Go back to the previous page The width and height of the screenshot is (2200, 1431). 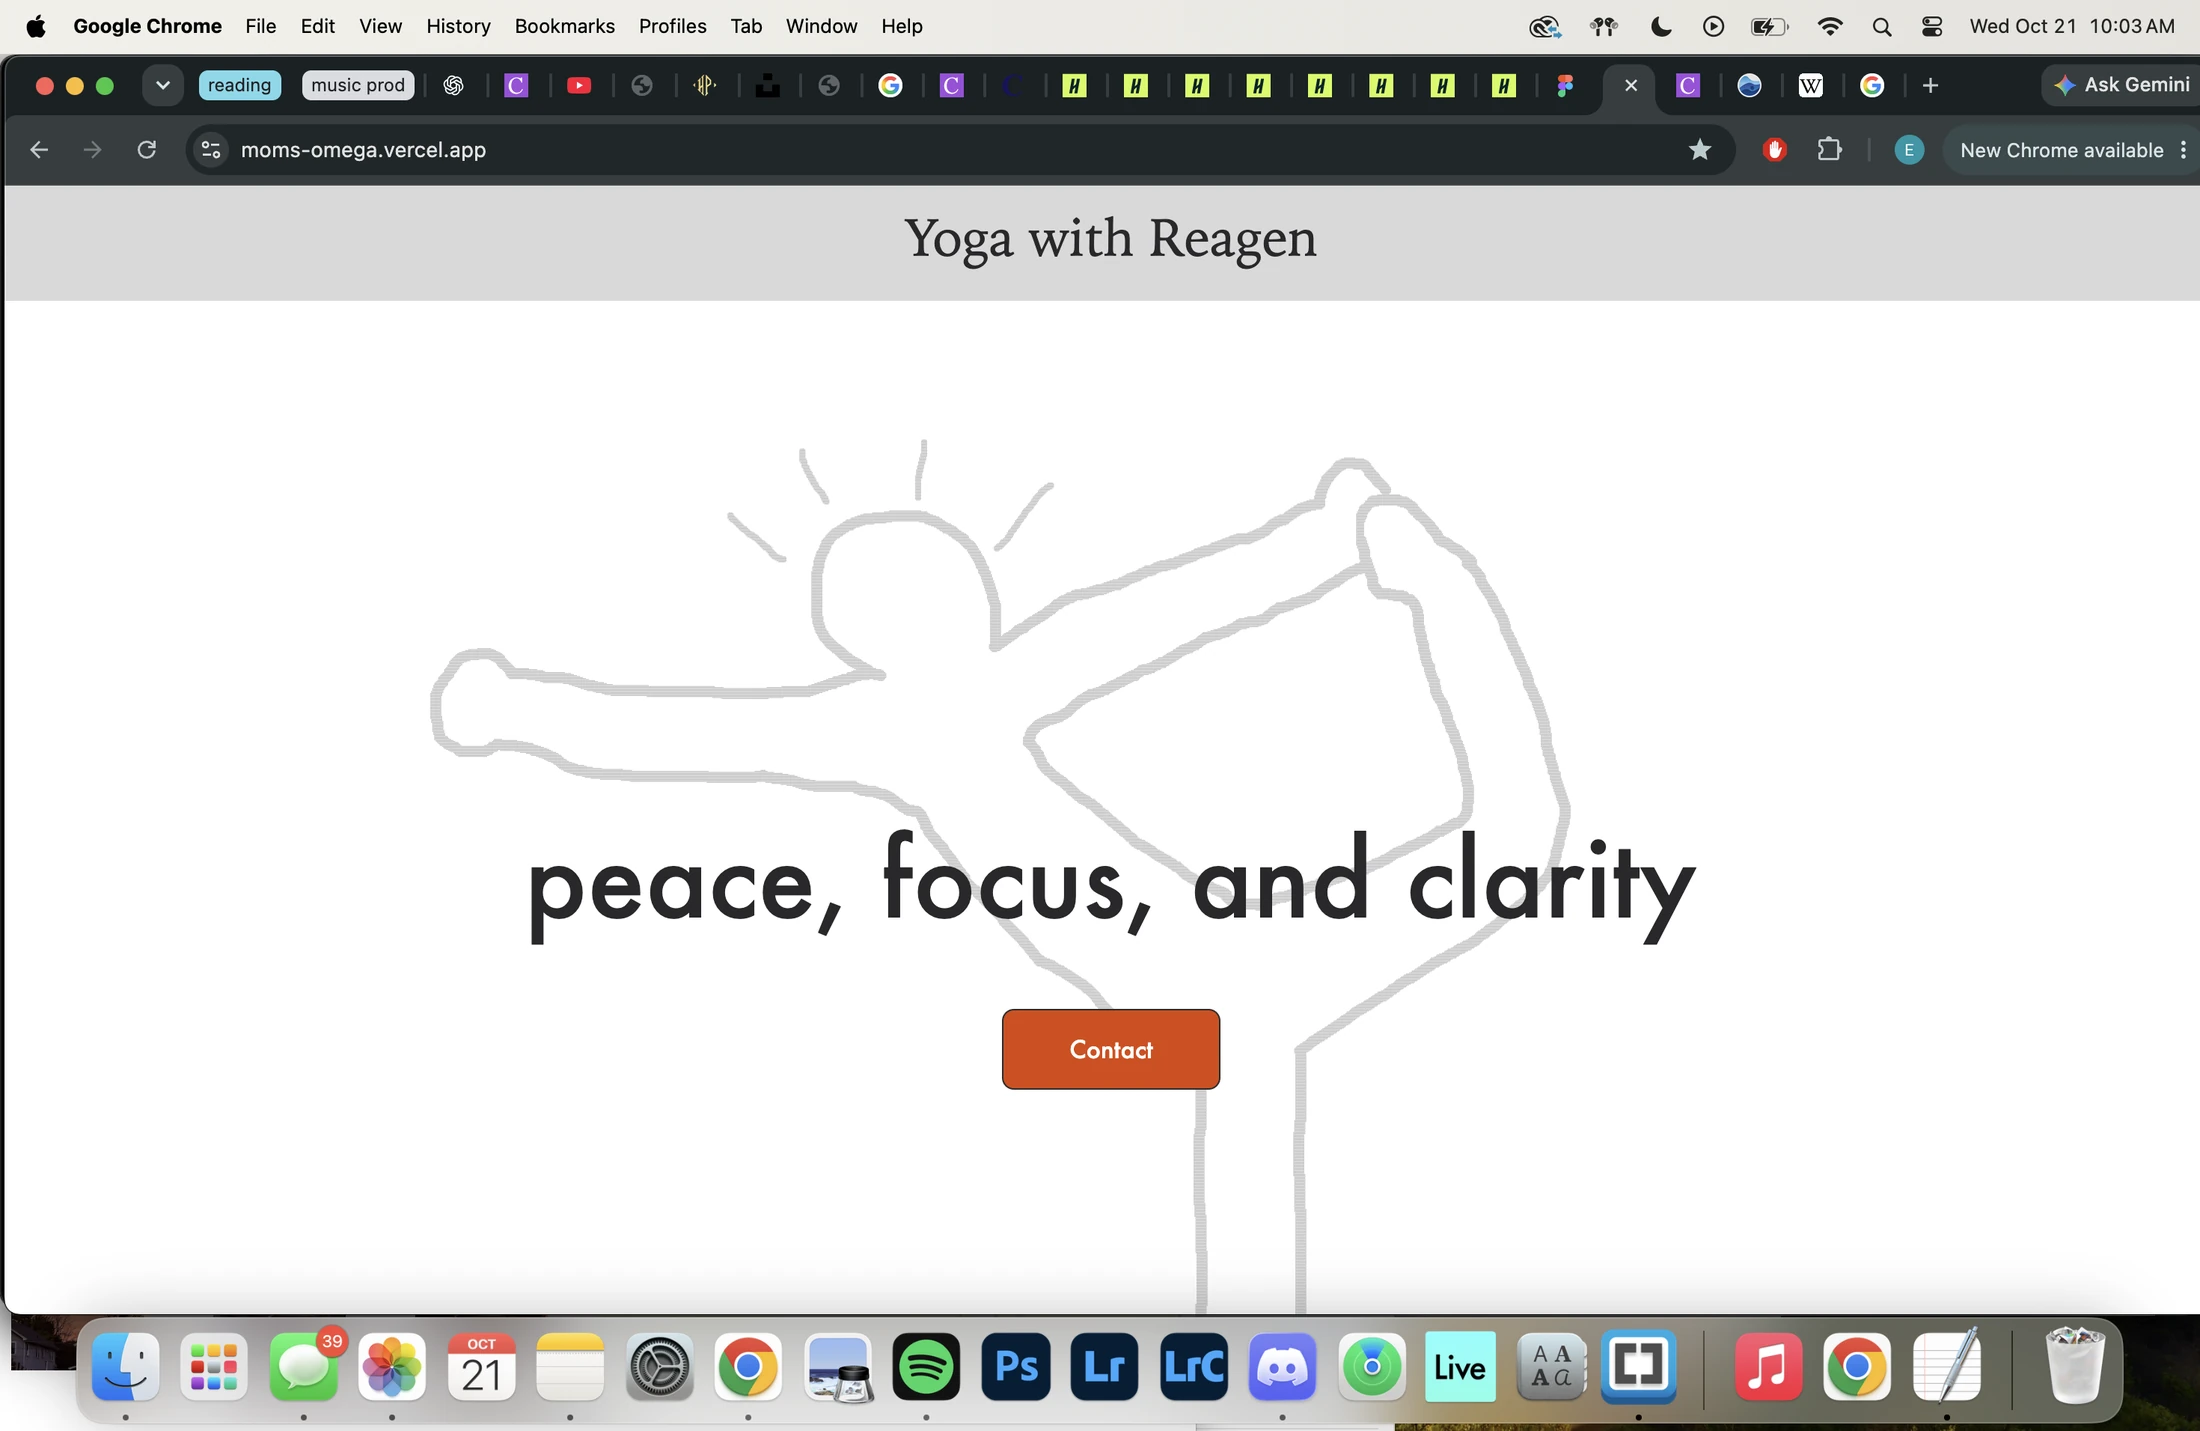(39, 149)
